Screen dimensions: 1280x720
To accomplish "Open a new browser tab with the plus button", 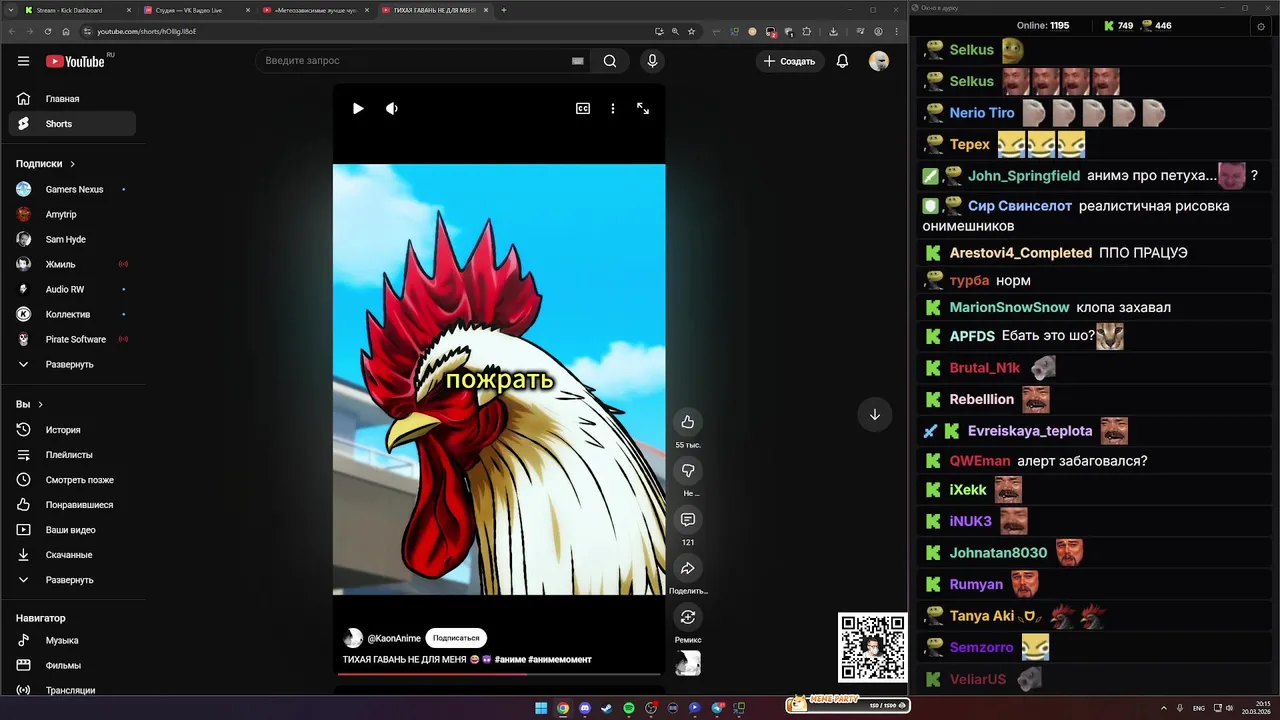I will coord(504,10).
